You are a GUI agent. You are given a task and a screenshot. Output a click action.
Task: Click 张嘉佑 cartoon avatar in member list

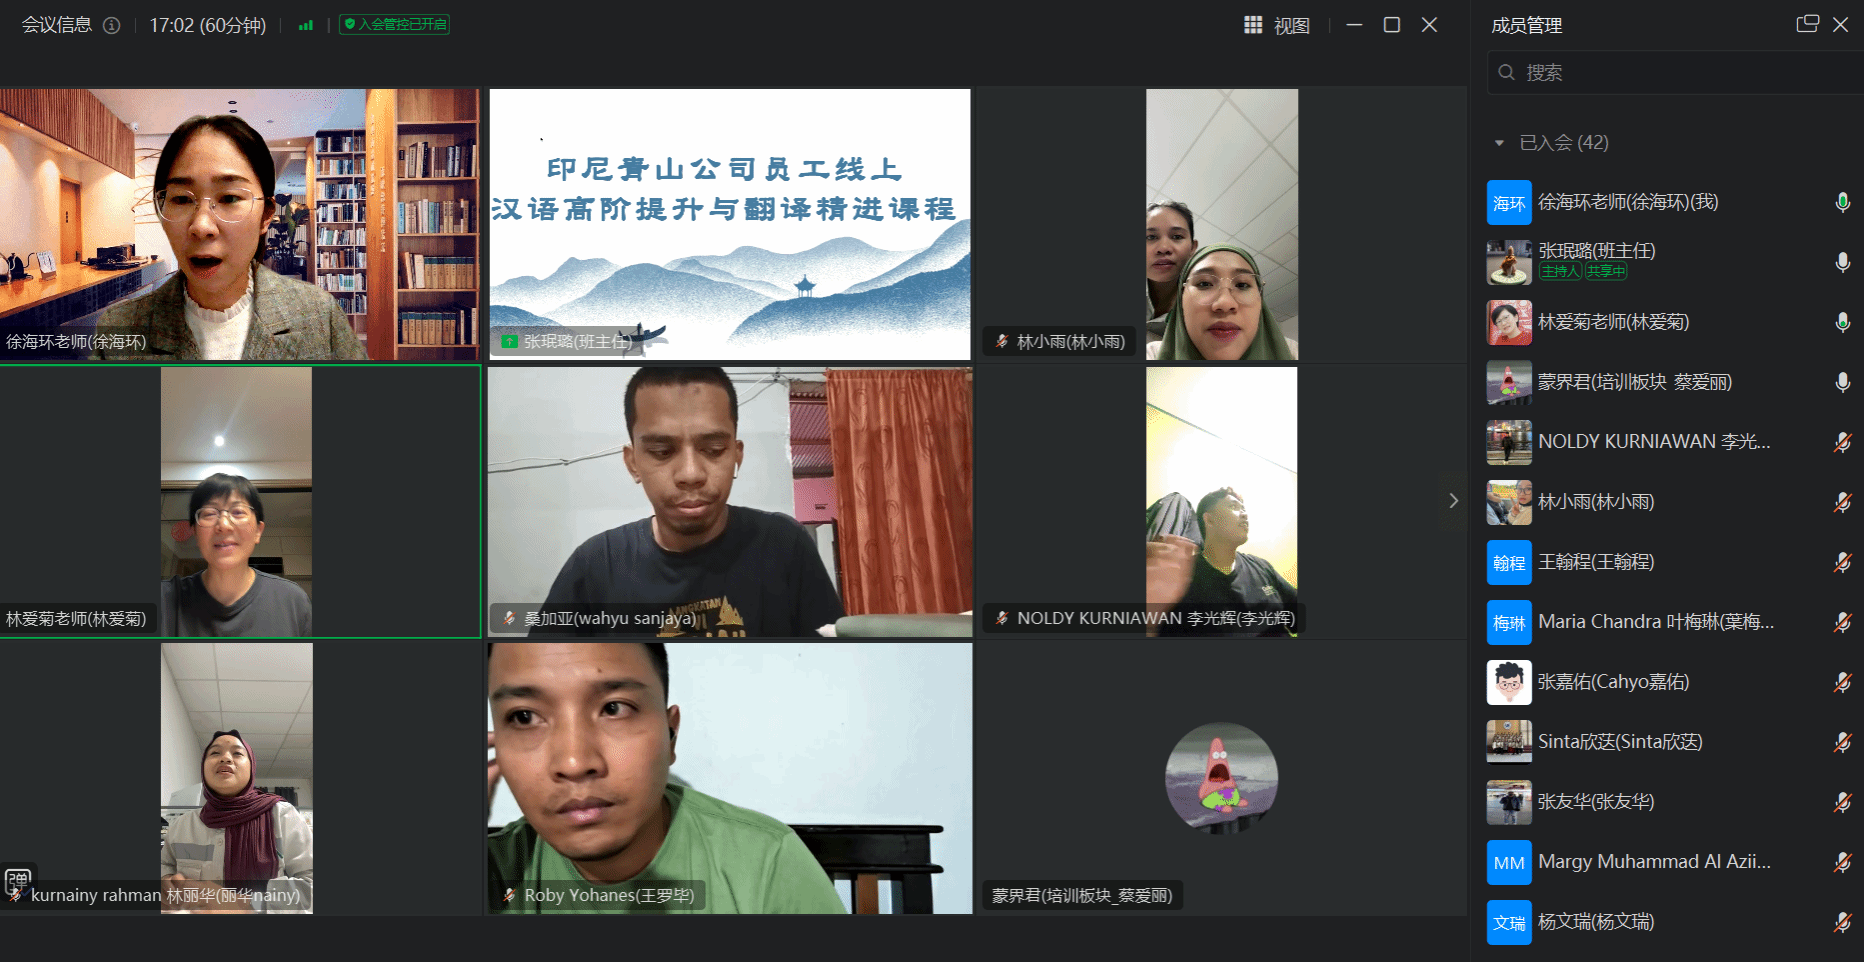pos(1508,682)
